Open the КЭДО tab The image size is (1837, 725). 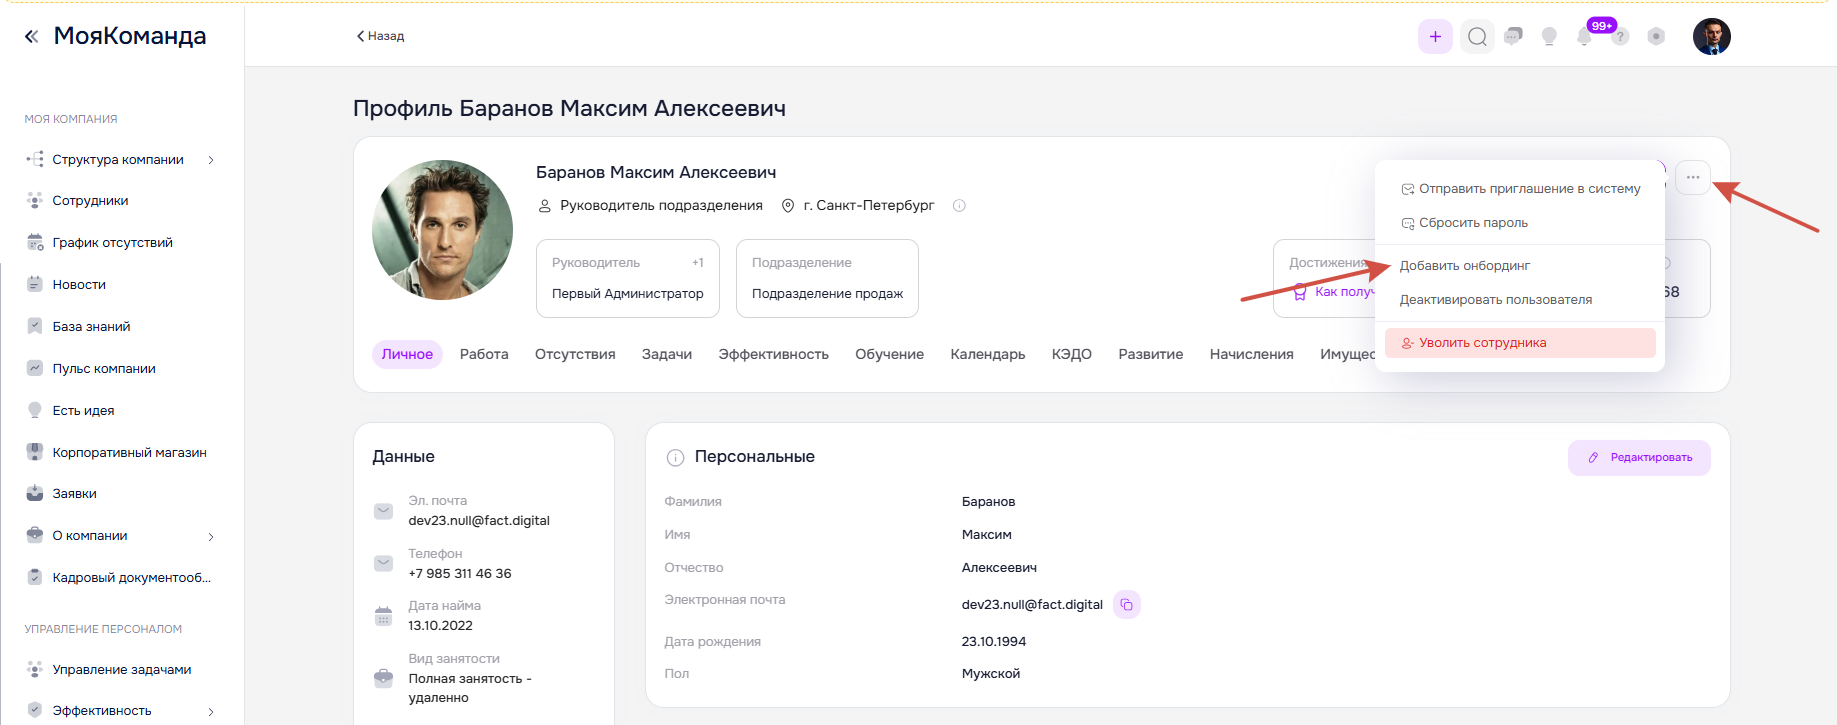point(1072,354)
